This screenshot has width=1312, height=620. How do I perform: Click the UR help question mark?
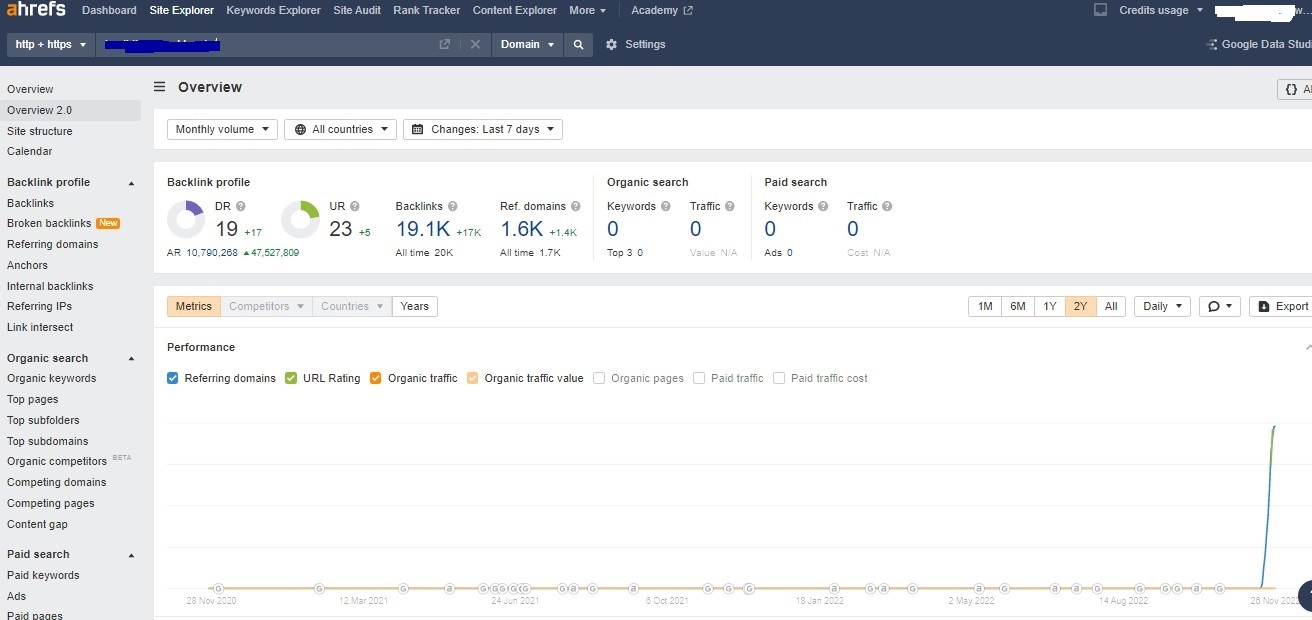coord(354,206)
